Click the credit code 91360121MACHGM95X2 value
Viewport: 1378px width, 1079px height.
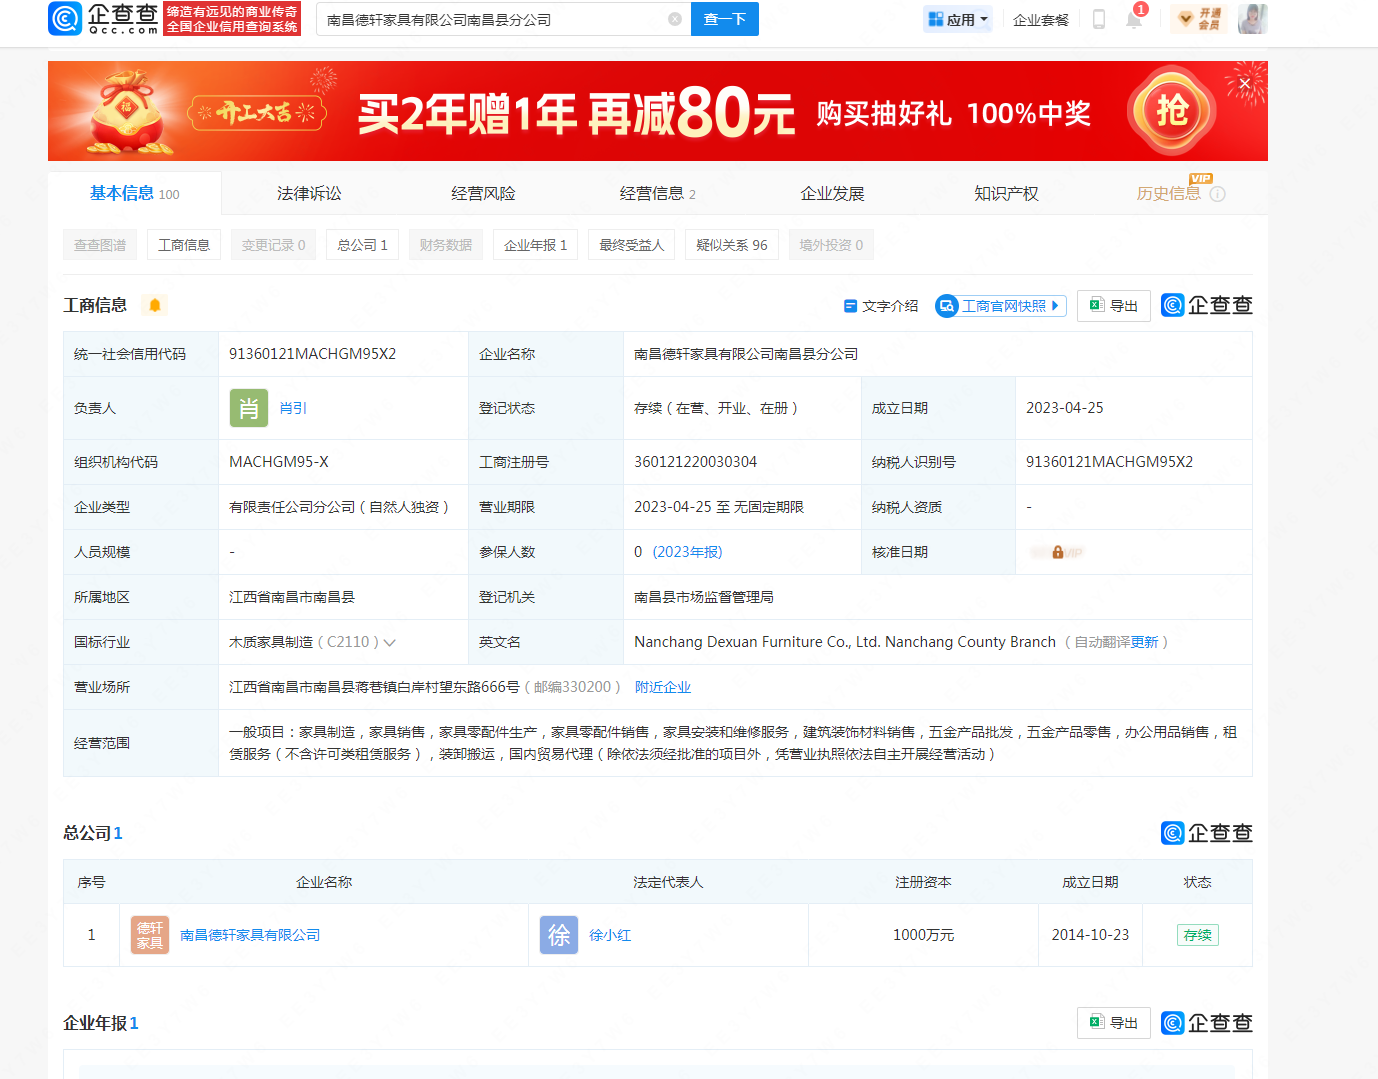pyautogui.click(x=312, y=354)
